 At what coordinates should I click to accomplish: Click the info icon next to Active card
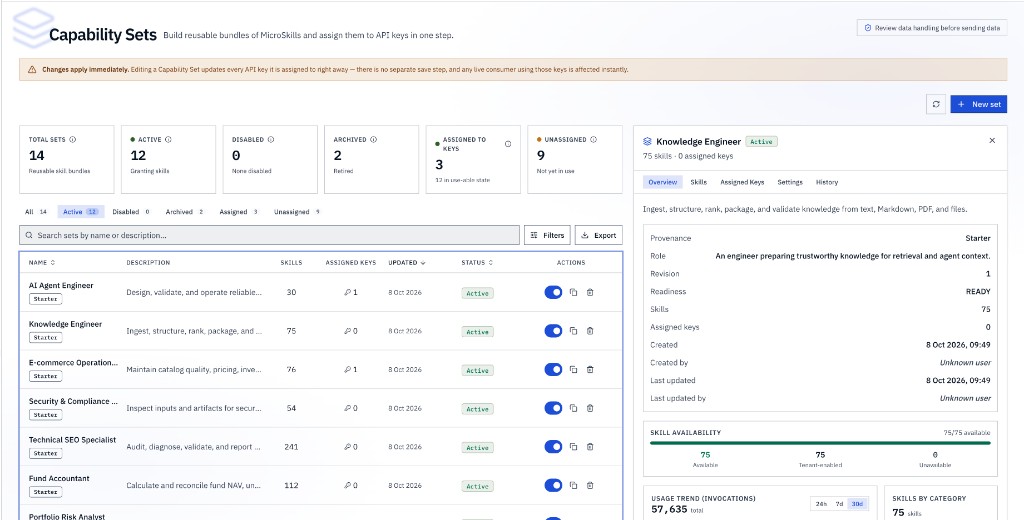tap(168, 139)
